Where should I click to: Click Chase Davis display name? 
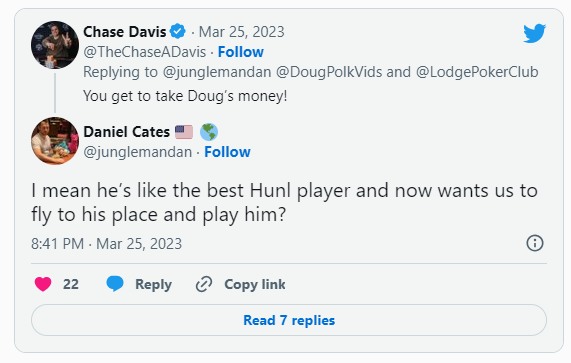(125, 32)
